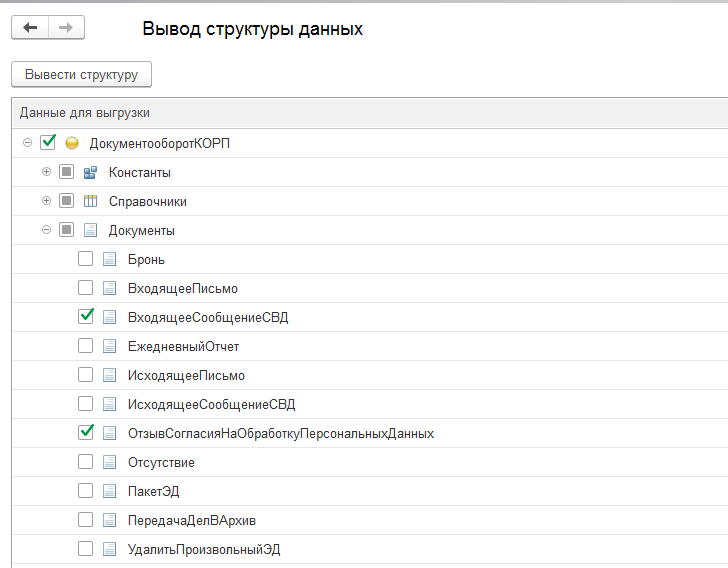Click the document icon next to Бронь
The image size is (728, 568).
(x=109, y=259)
